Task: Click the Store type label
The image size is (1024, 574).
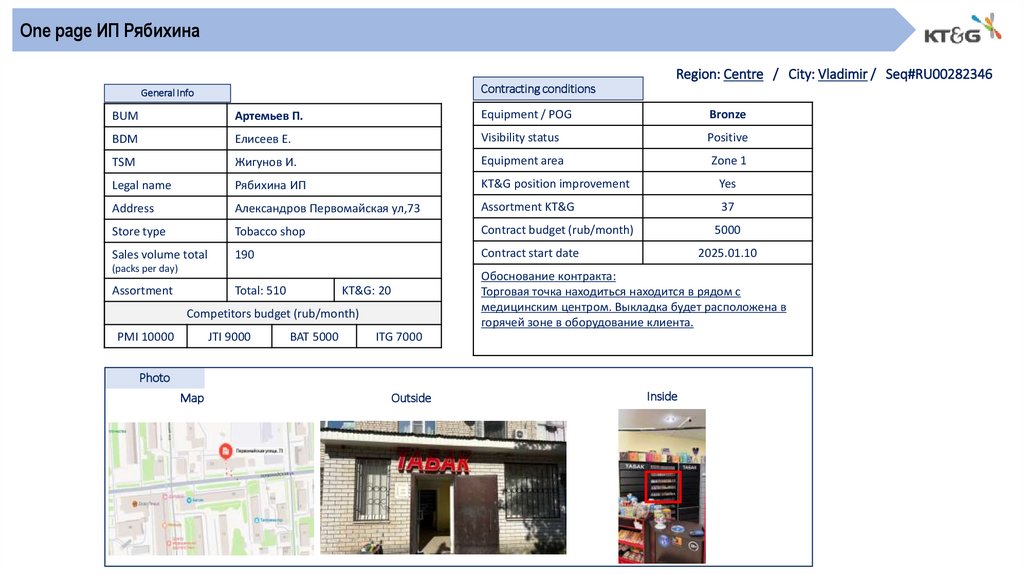Action: coord(138,231)
